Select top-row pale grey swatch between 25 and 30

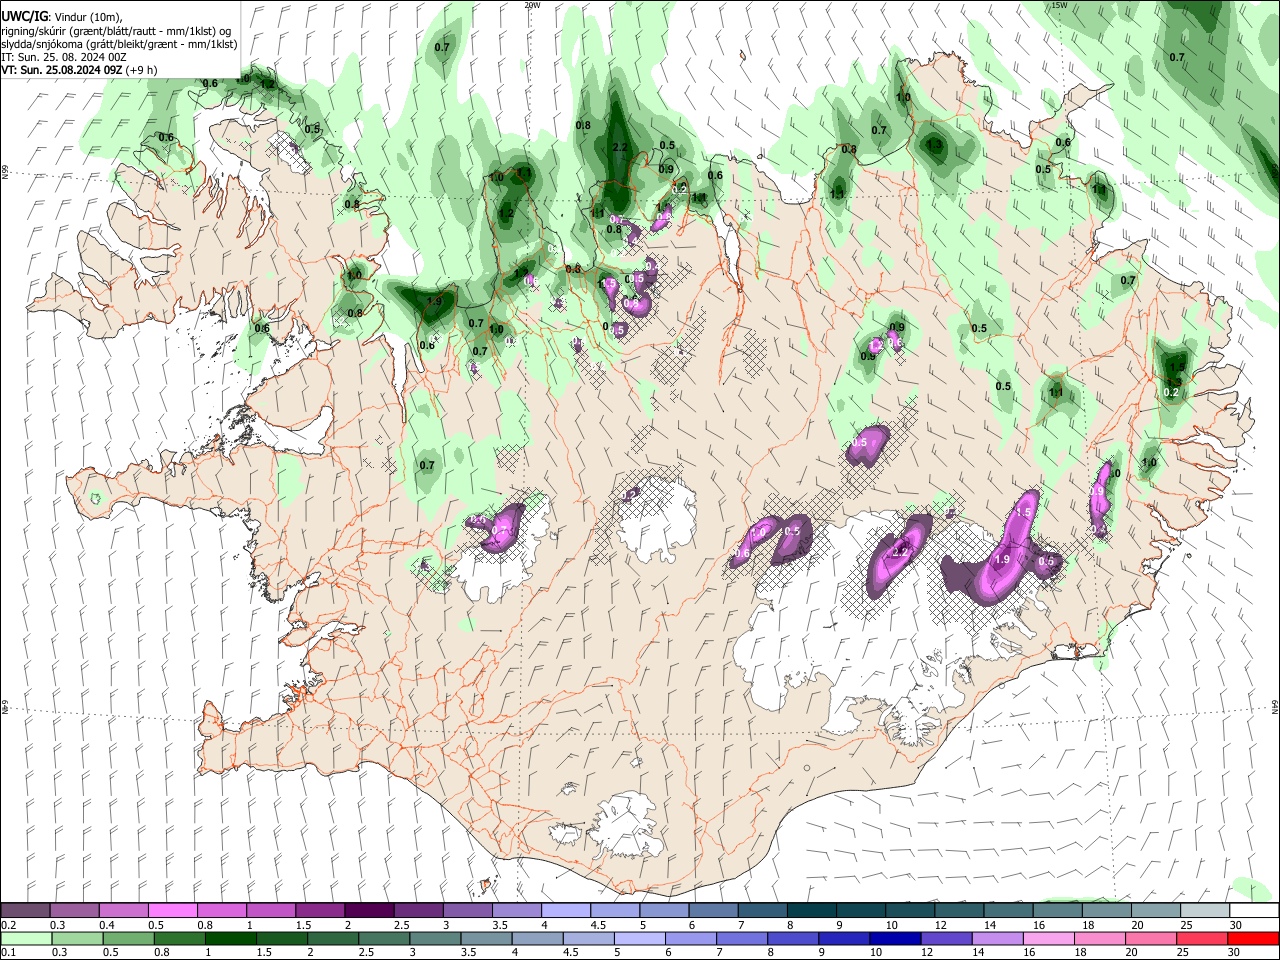coord(1204,911)
